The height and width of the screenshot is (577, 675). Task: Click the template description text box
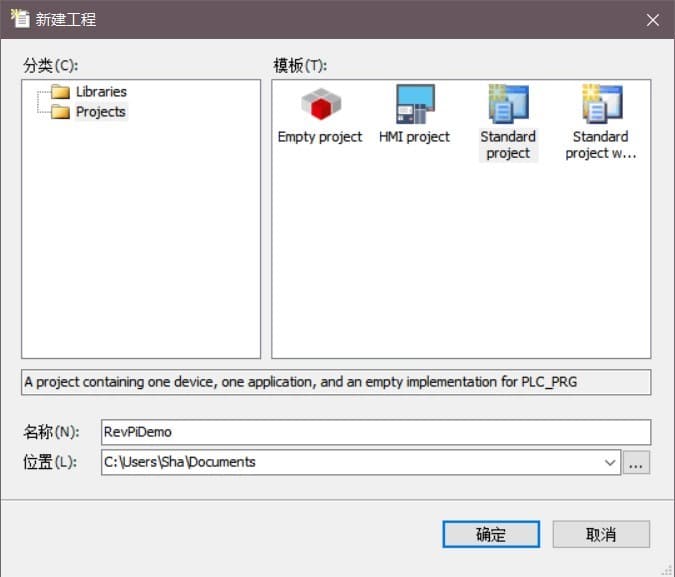pos(336,382)
